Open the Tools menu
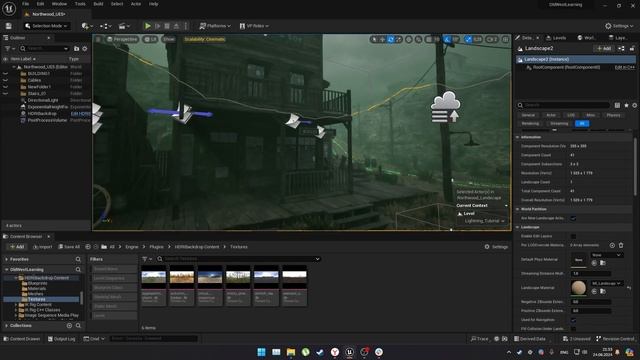The height and width of the screenshot is (360, 640). (80, 4)
